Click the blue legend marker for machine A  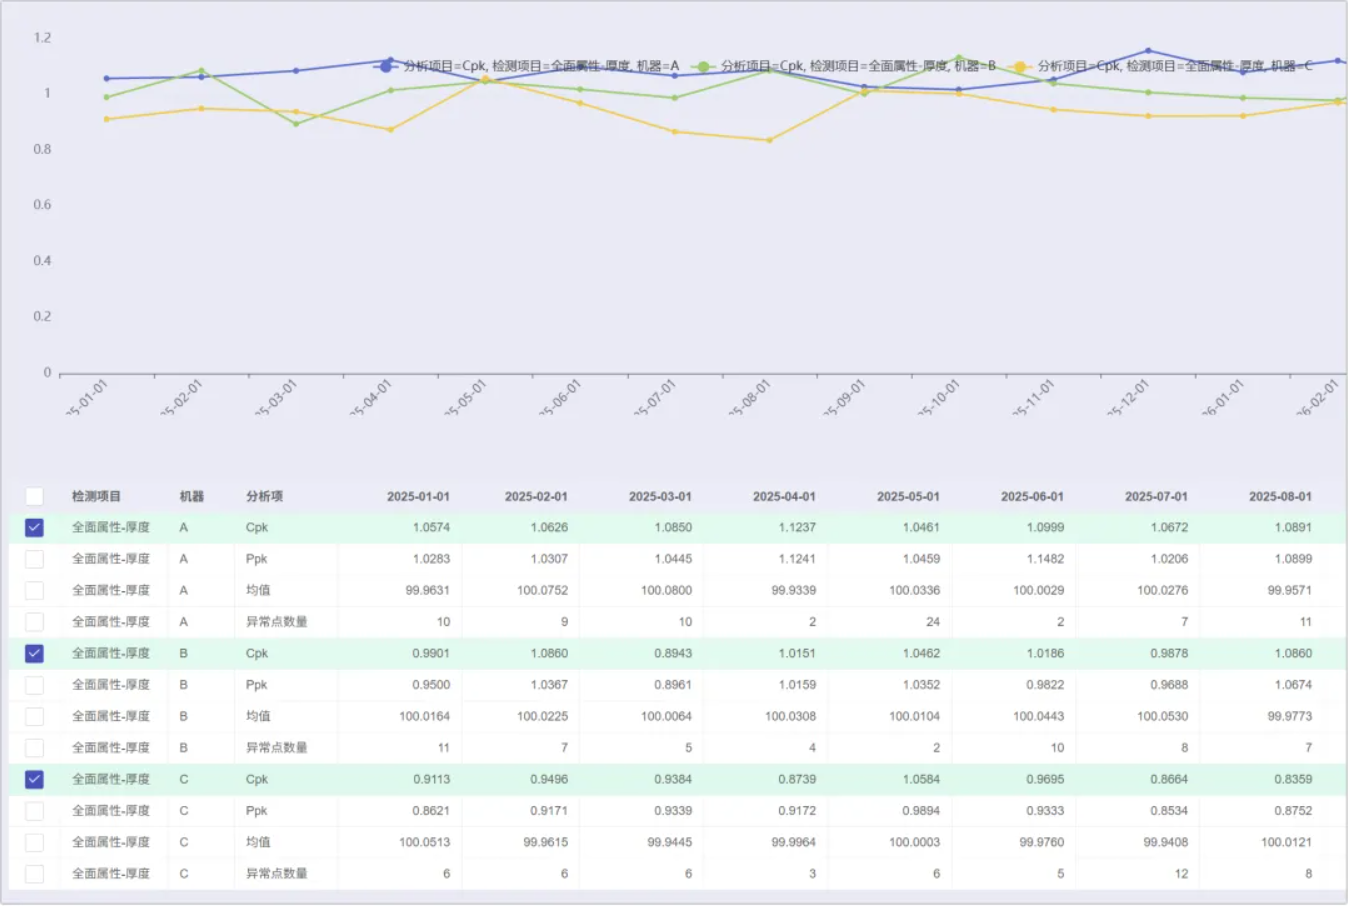click(386, 66)
